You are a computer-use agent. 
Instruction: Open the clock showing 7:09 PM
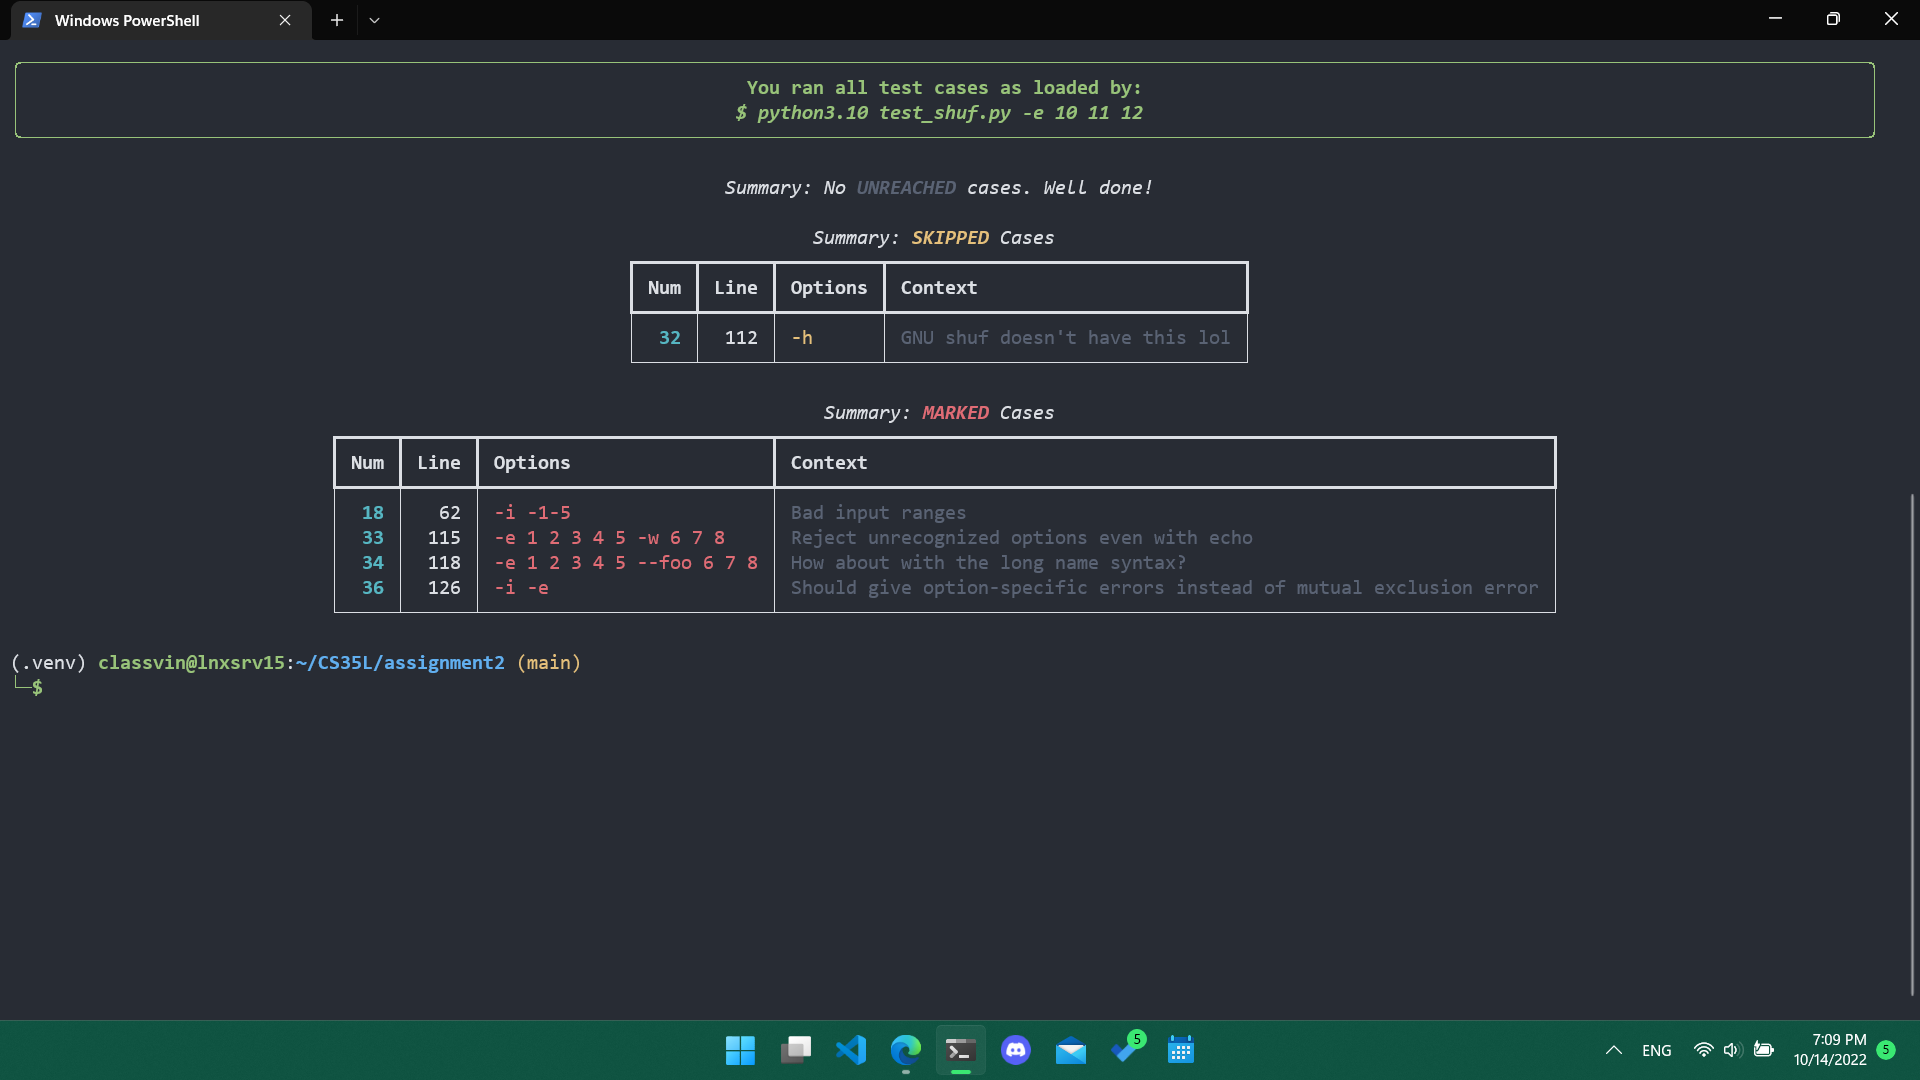[x=1830, y=1050]
